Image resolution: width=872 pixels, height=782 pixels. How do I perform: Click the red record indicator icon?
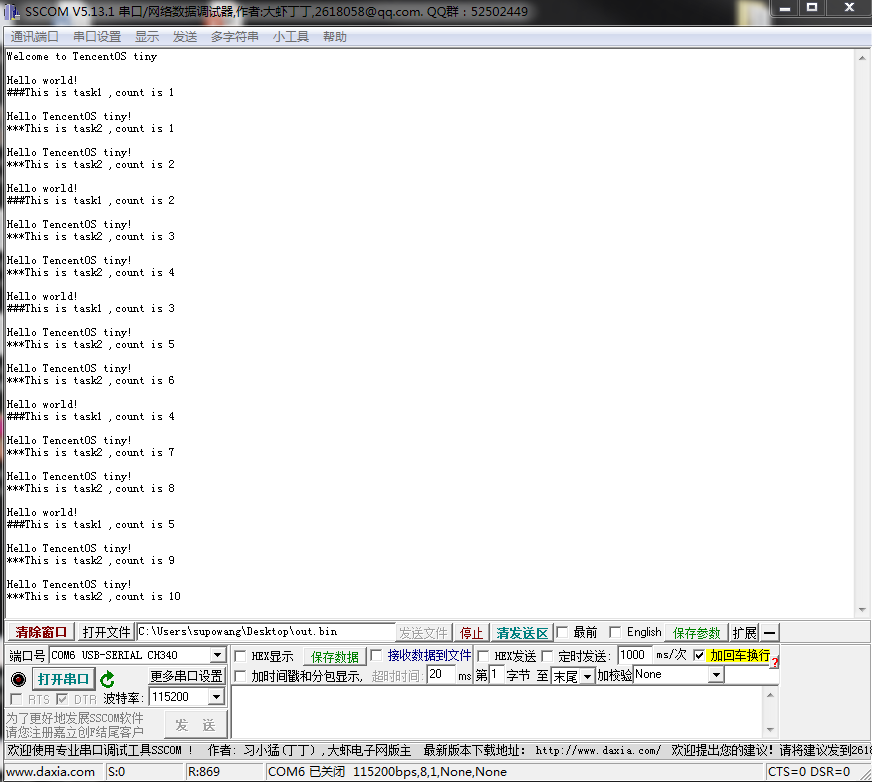tap(18, 679)
